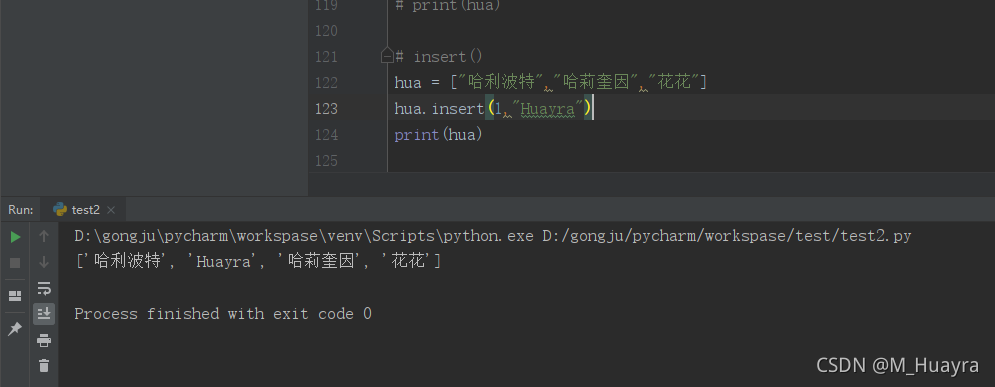
Task: Click the Down stack trace arrow
Action: click(44, 262)
